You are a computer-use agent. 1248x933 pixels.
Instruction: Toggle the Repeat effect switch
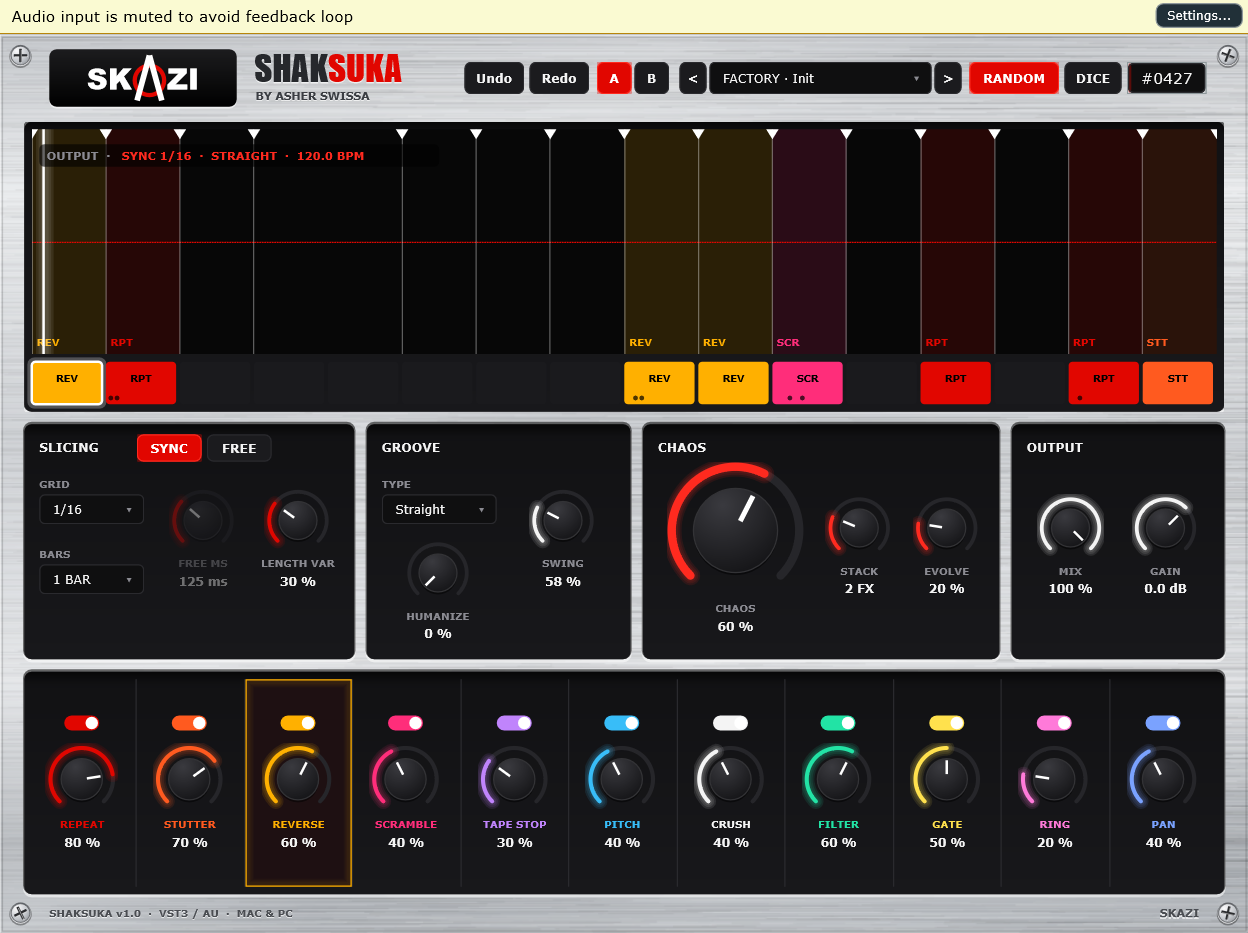[82, 723]
